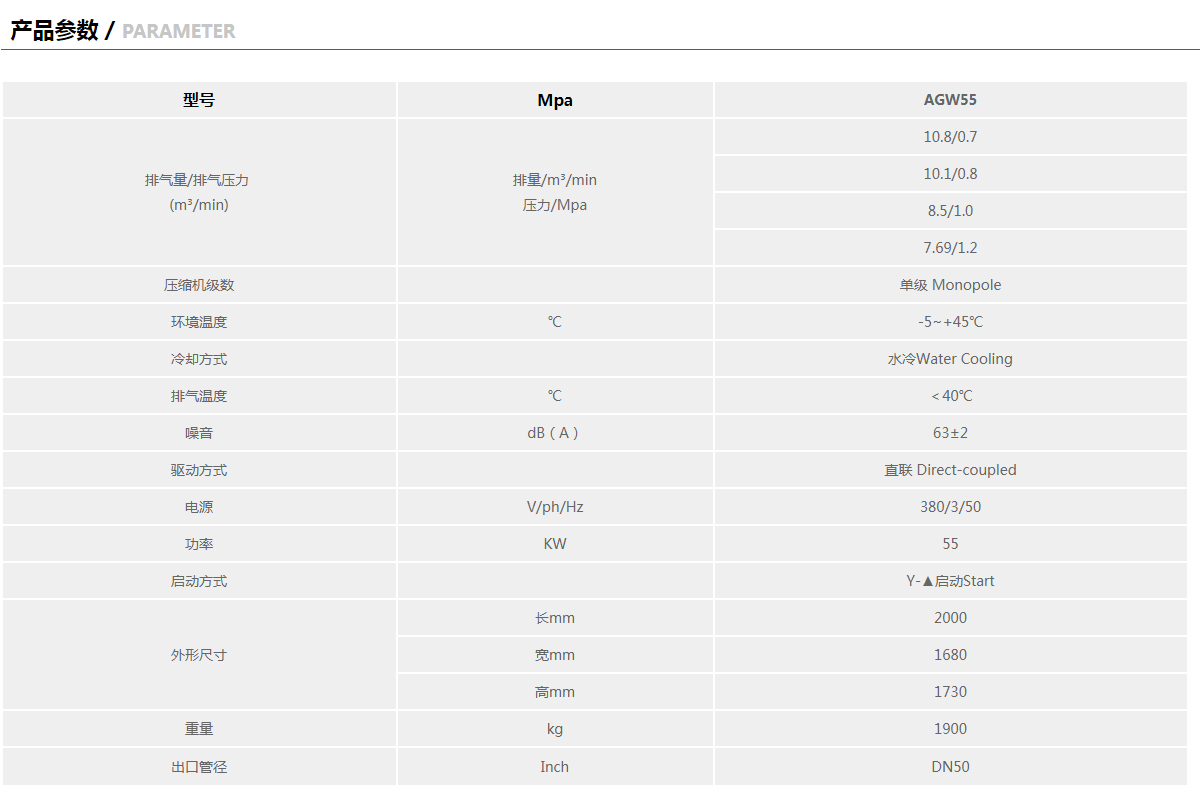
Task: Click the Mpa column header
Action: 555,100
